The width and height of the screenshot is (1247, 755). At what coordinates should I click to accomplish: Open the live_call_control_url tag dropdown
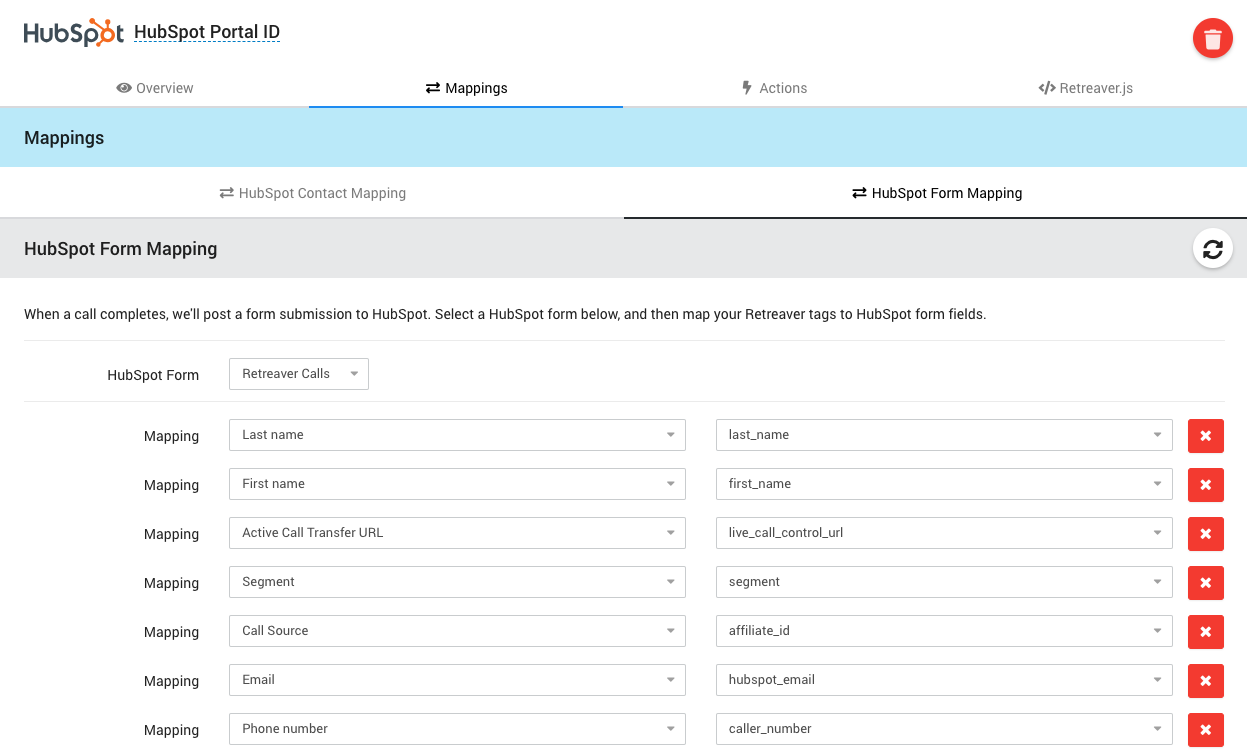point(943,533)
